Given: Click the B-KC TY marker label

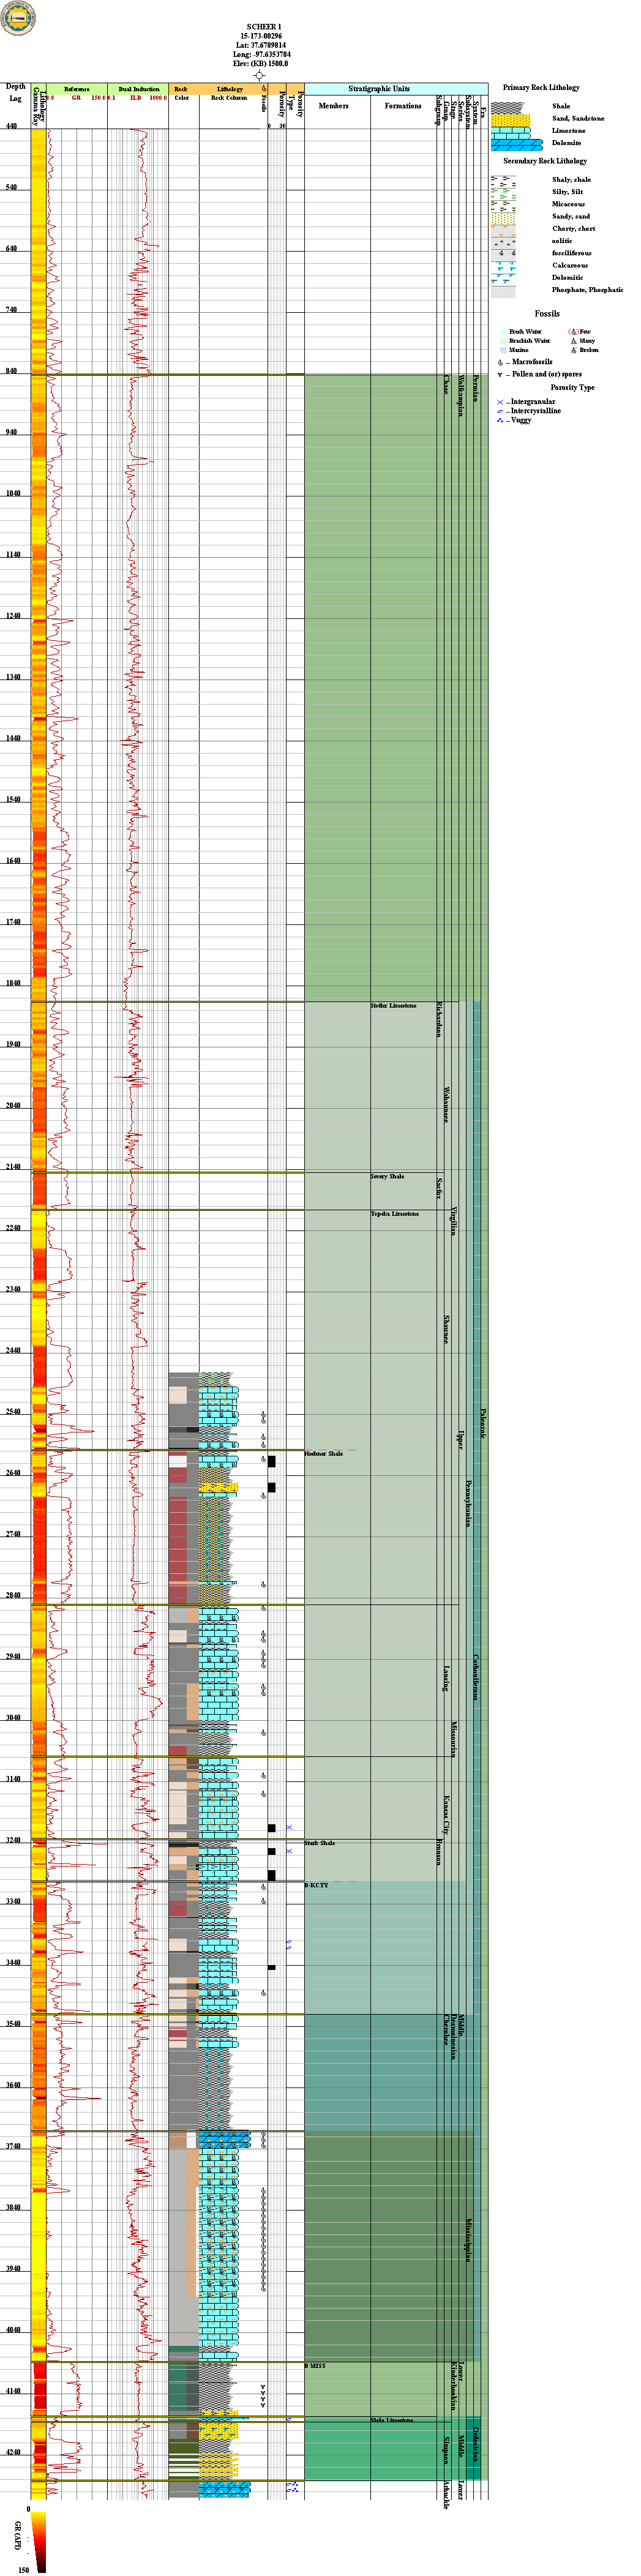Looking at the screenshot, I should point(316,1885).
